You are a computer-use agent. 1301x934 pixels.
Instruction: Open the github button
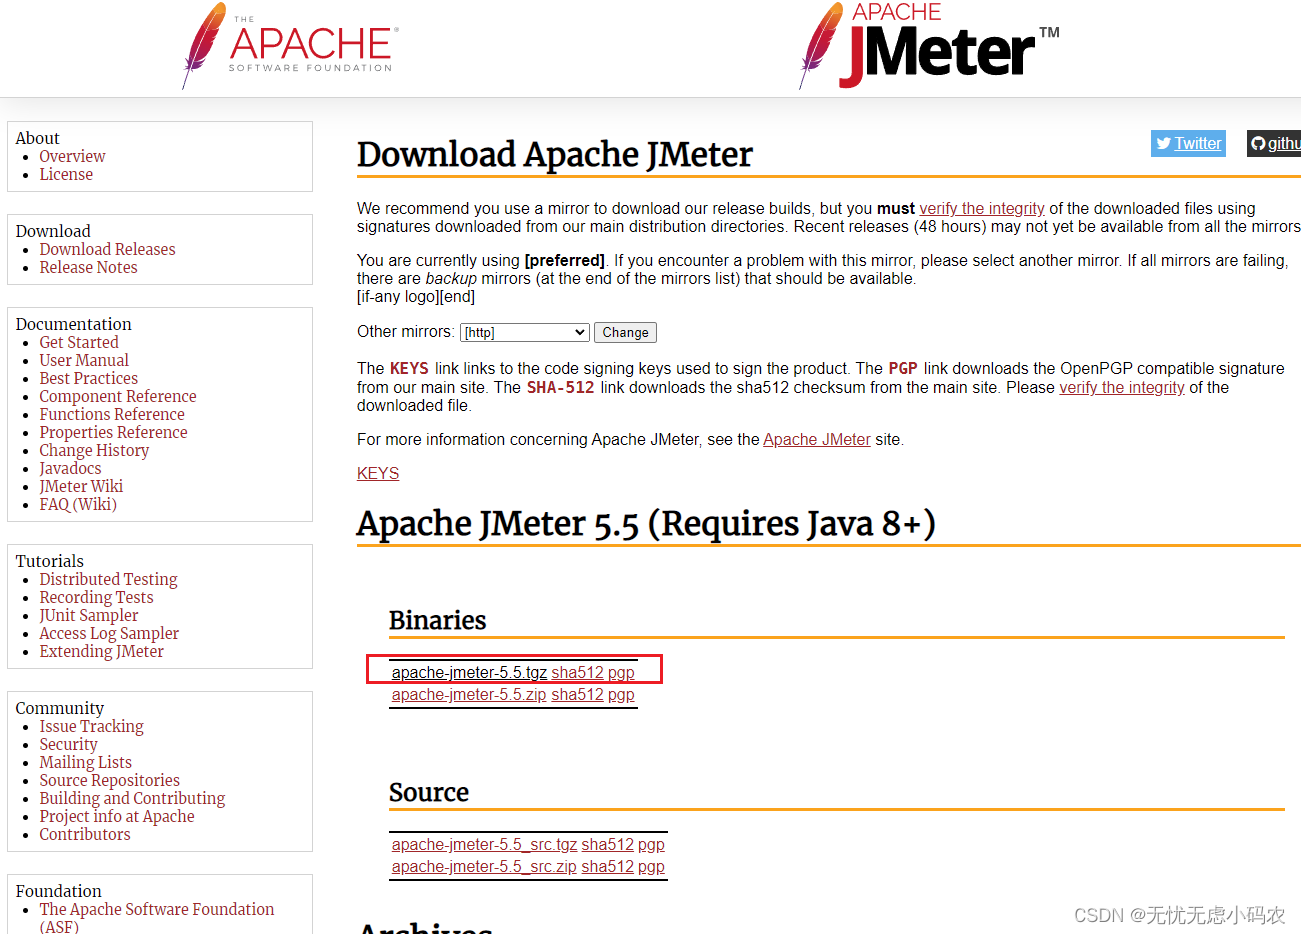pos(1275,143)
